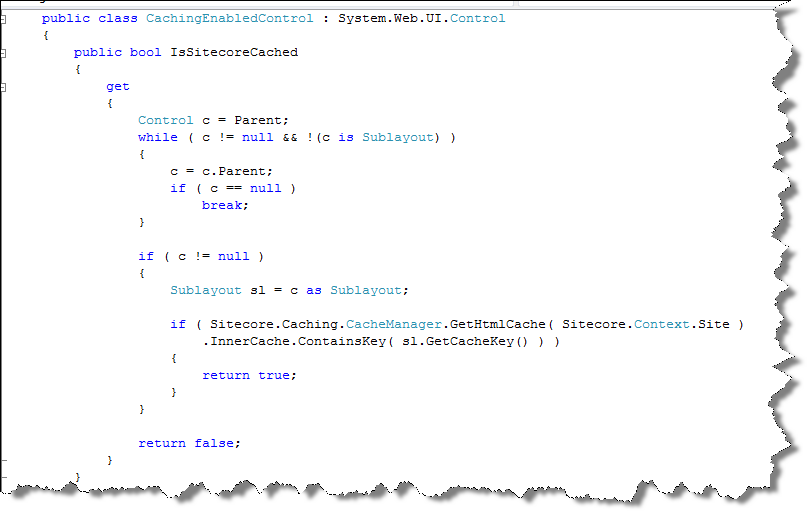
Task: Click the 'while' keyword
Action: 158,137
